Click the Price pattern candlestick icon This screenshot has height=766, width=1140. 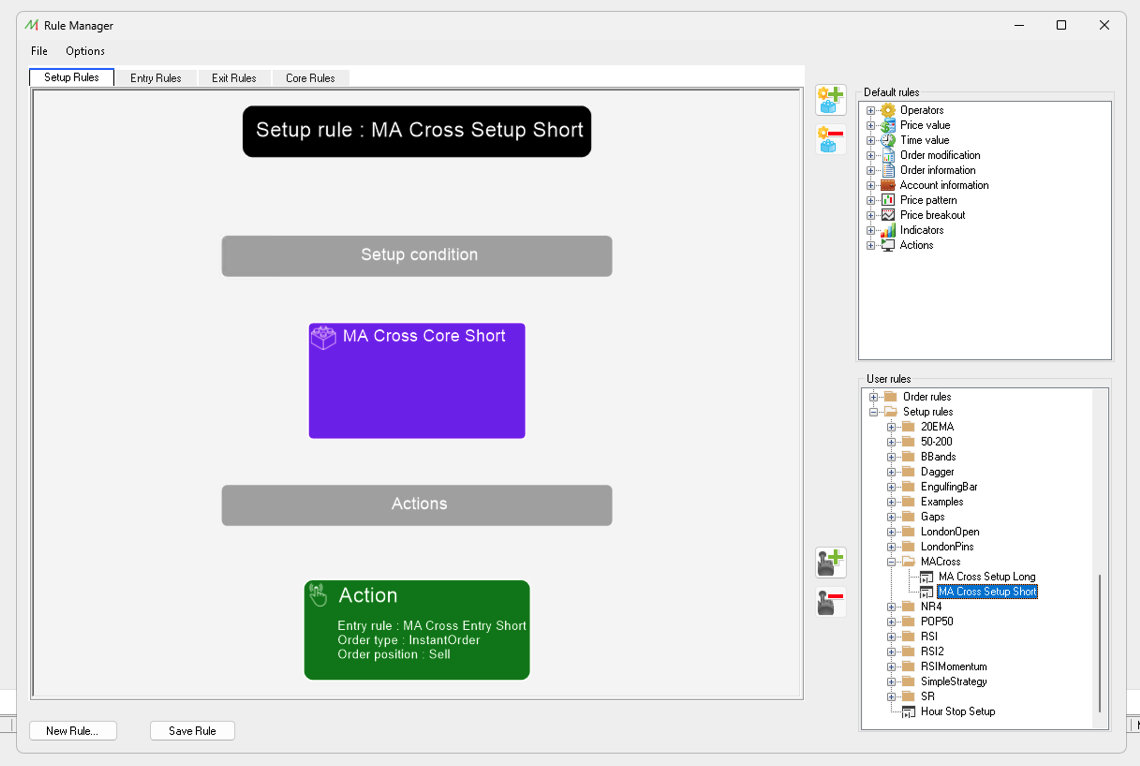[x=888, y=200]
